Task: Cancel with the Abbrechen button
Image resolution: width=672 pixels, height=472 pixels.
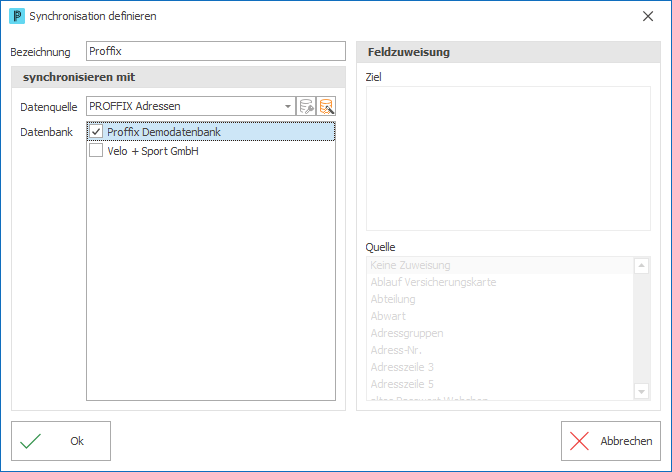Action: [x=611, y=441]
